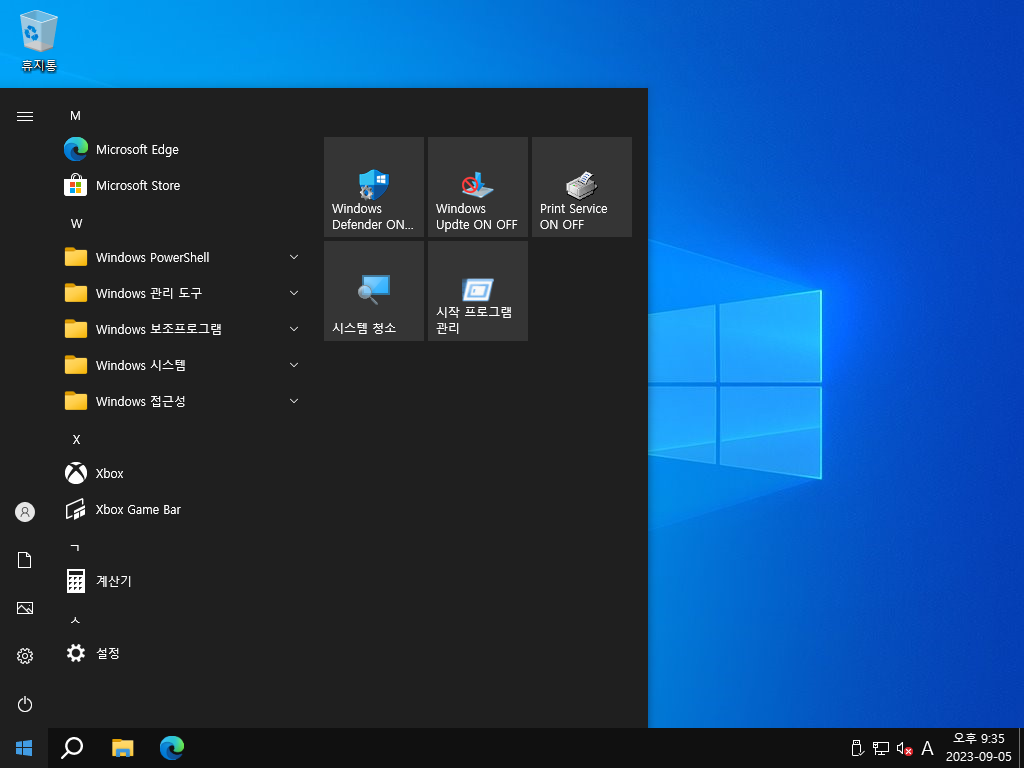This screenshot has width=1024, height=768.
Task: Open File Explorer from the taskbar
Action: (122, 748)
